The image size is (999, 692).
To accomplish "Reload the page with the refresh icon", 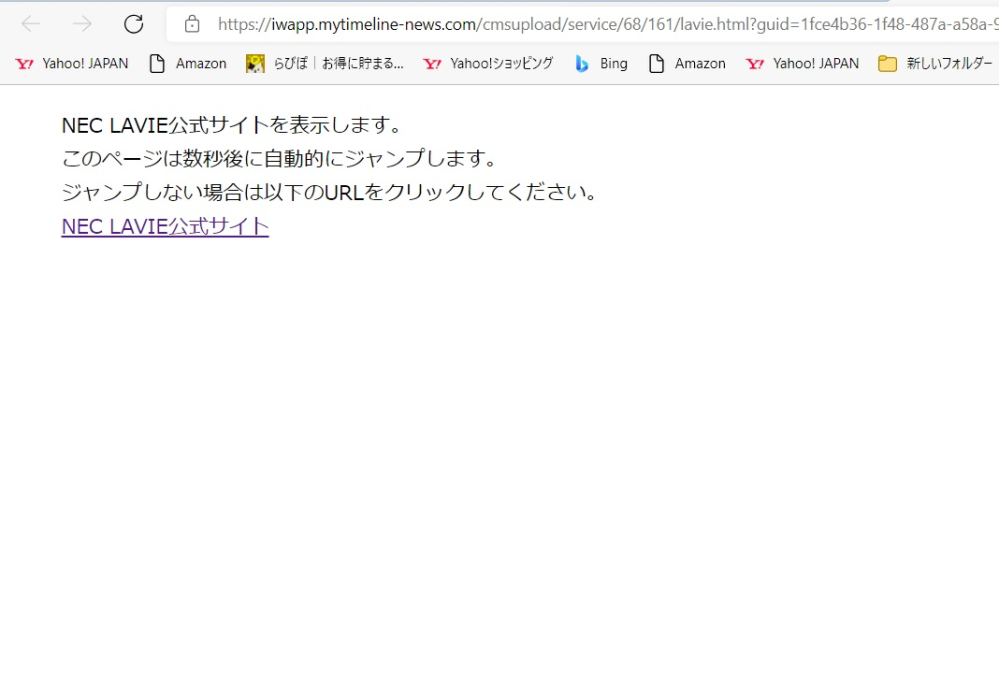I will [133, 24].
